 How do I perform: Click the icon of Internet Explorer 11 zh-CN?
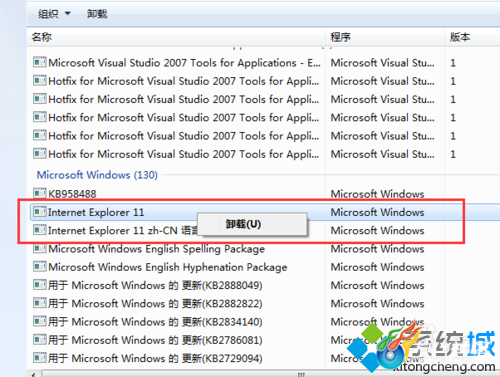pos(40,230)
